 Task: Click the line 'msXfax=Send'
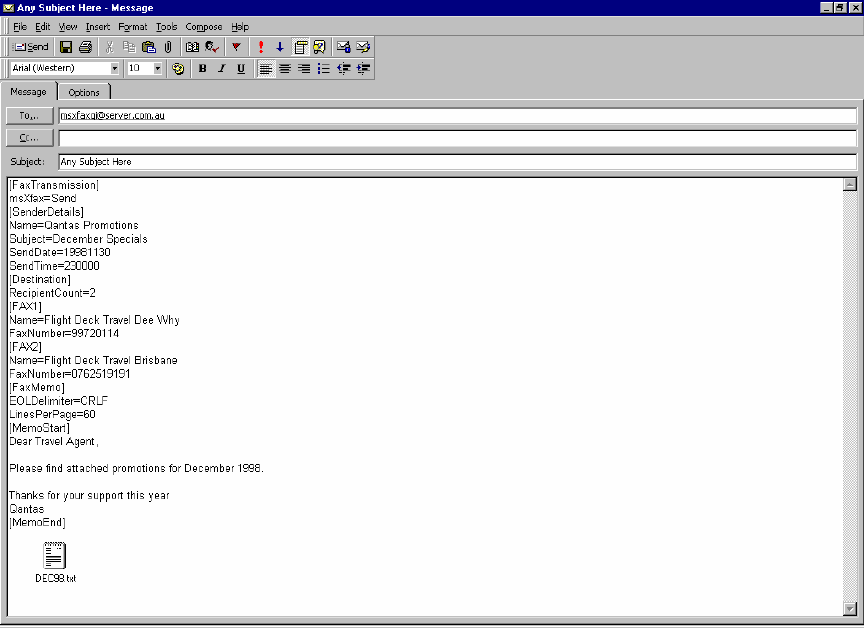(x=43, y=198)
